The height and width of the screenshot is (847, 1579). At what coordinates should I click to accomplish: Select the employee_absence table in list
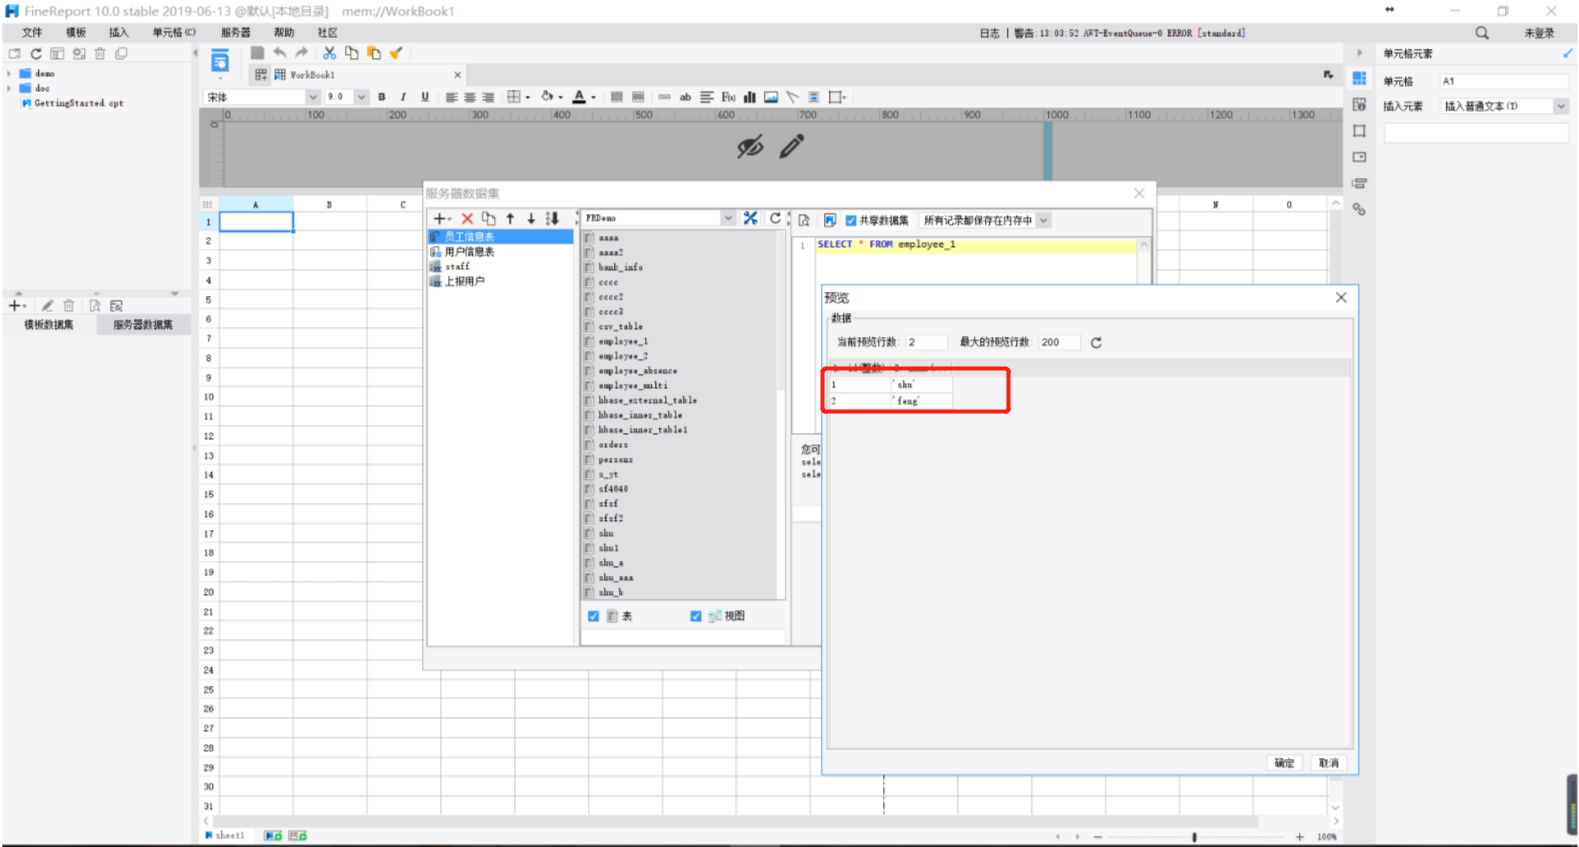pyautogui.click(x=637, y=371)
